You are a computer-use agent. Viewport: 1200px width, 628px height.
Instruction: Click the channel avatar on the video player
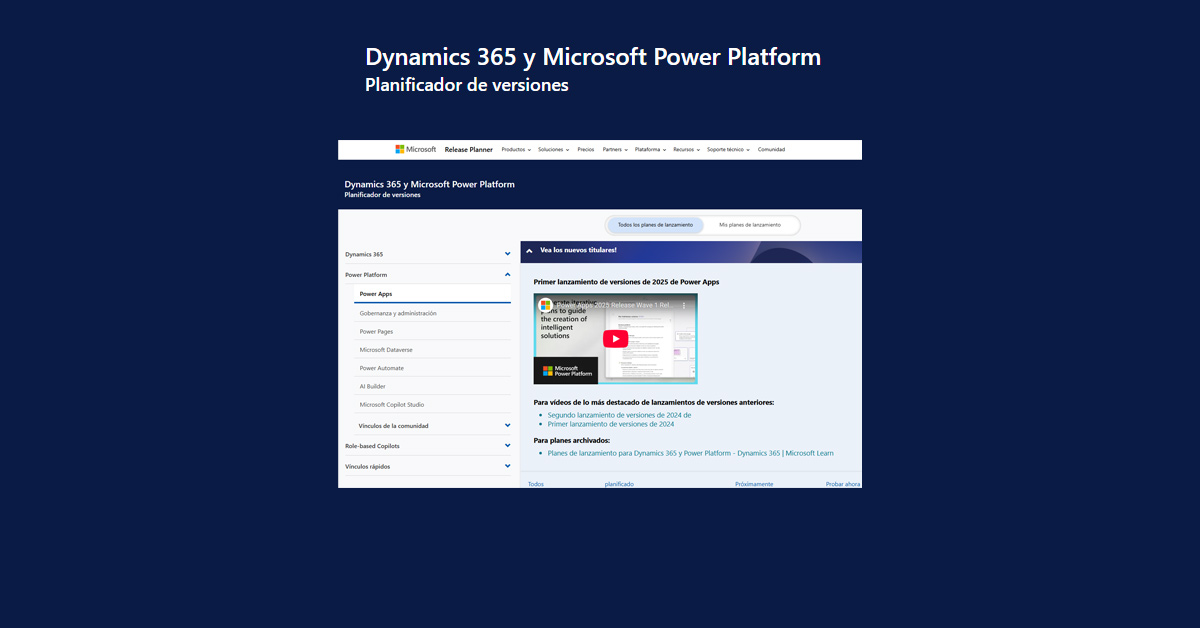[x=546, y=305]
